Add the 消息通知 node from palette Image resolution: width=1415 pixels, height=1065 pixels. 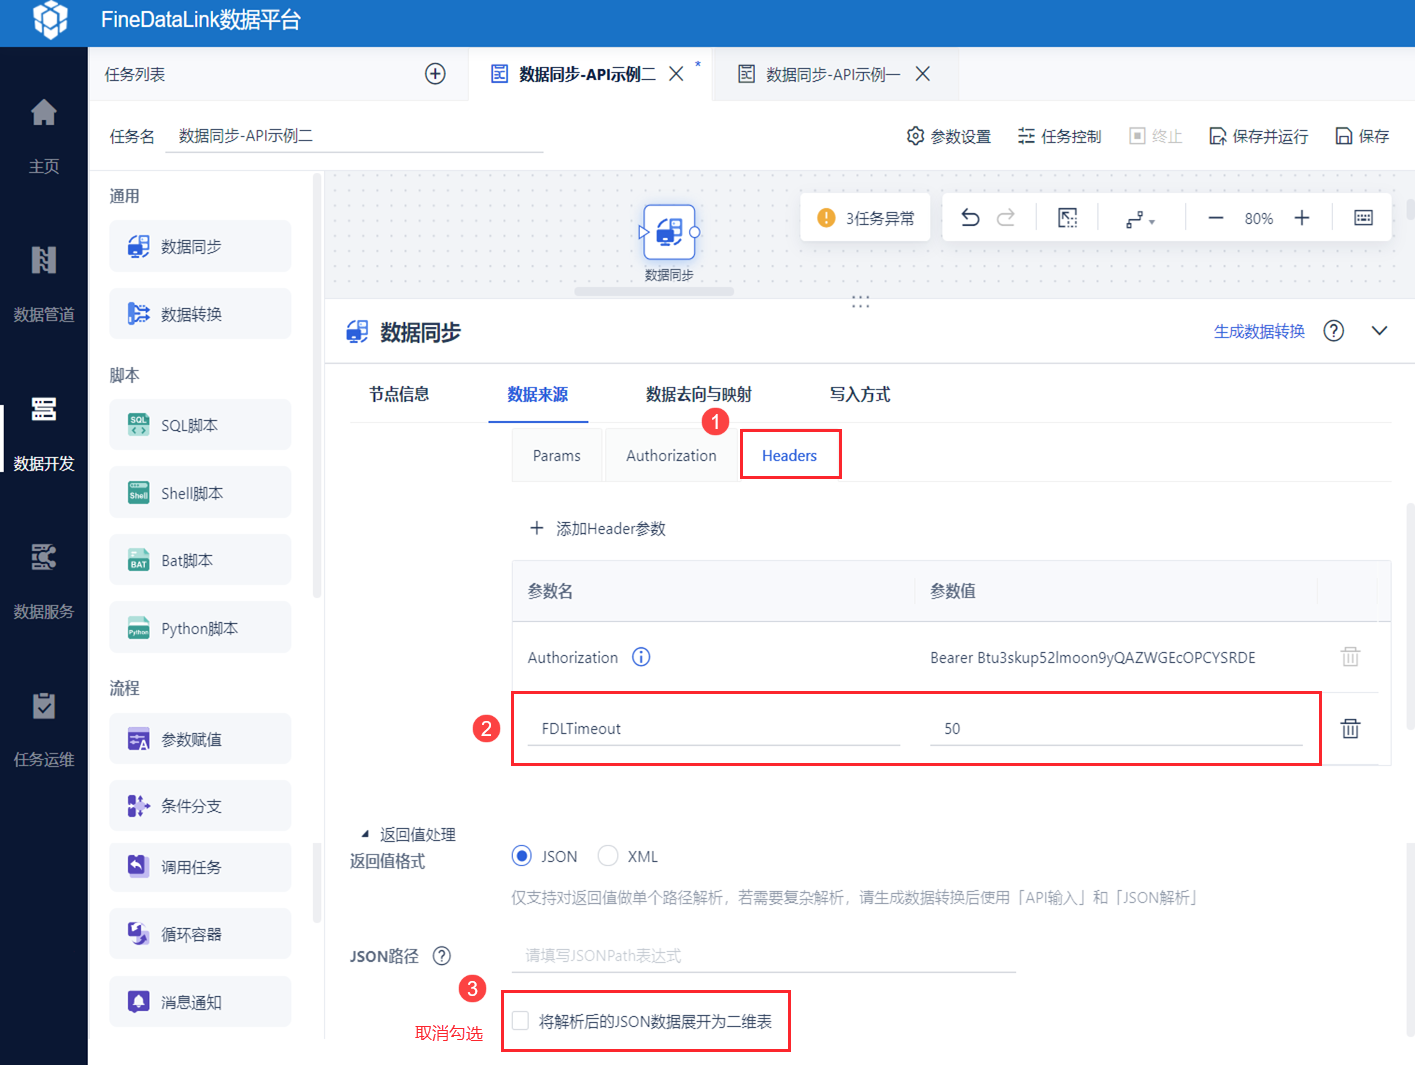tap(200, 1002)
